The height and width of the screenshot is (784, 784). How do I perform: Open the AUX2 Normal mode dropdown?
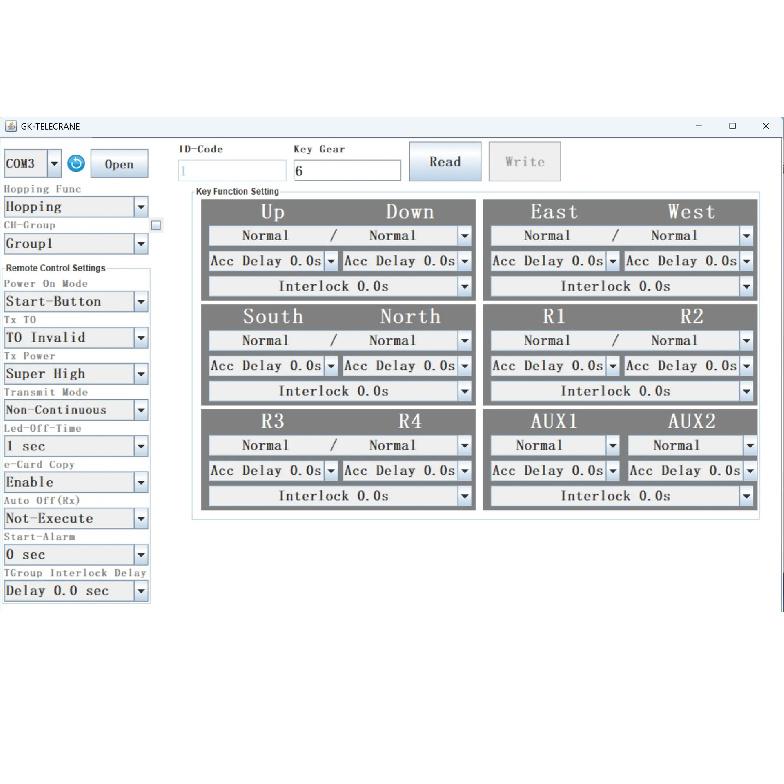[692, 446]
